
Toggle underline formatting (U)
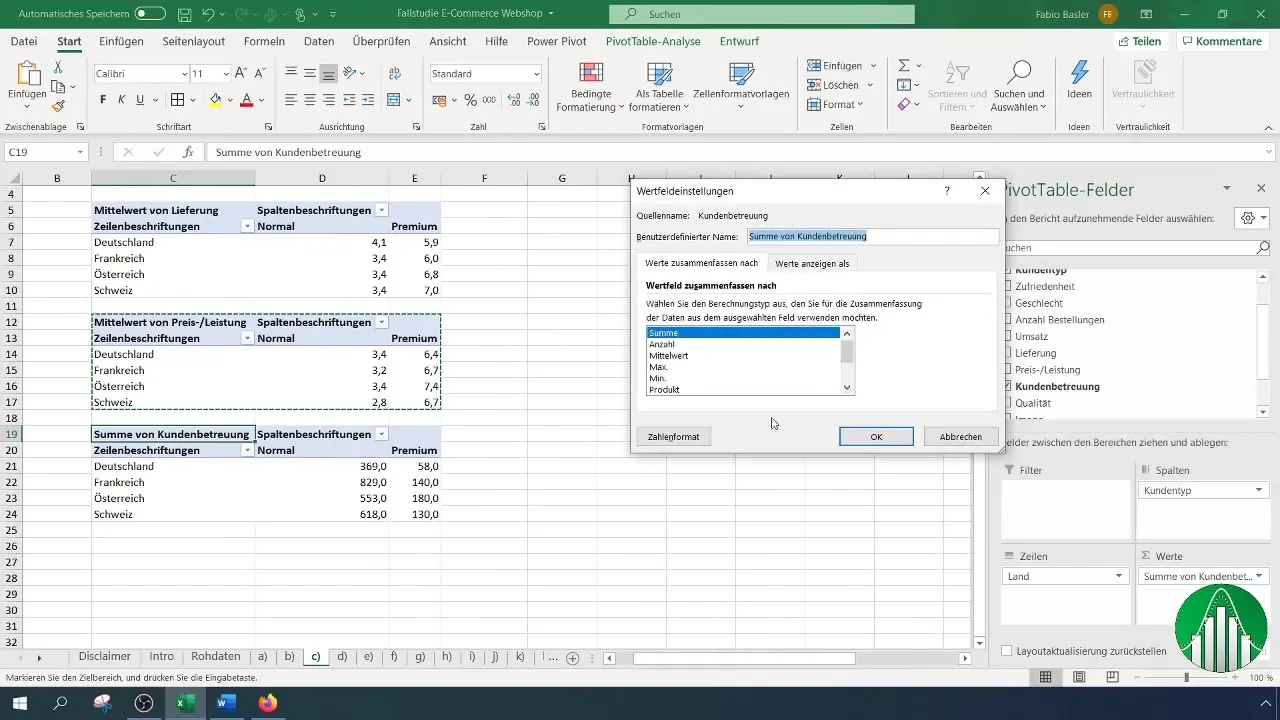(x=140, y=100)
